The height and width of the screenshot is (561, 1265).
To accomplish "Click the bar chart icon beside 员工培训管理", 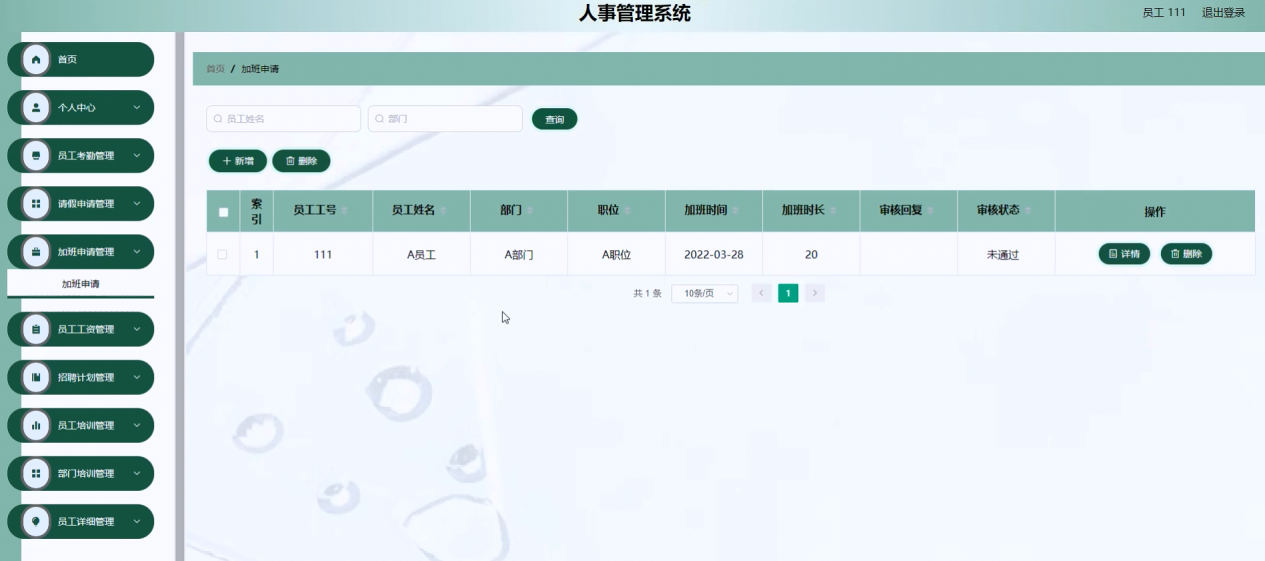I will (36, 425).
